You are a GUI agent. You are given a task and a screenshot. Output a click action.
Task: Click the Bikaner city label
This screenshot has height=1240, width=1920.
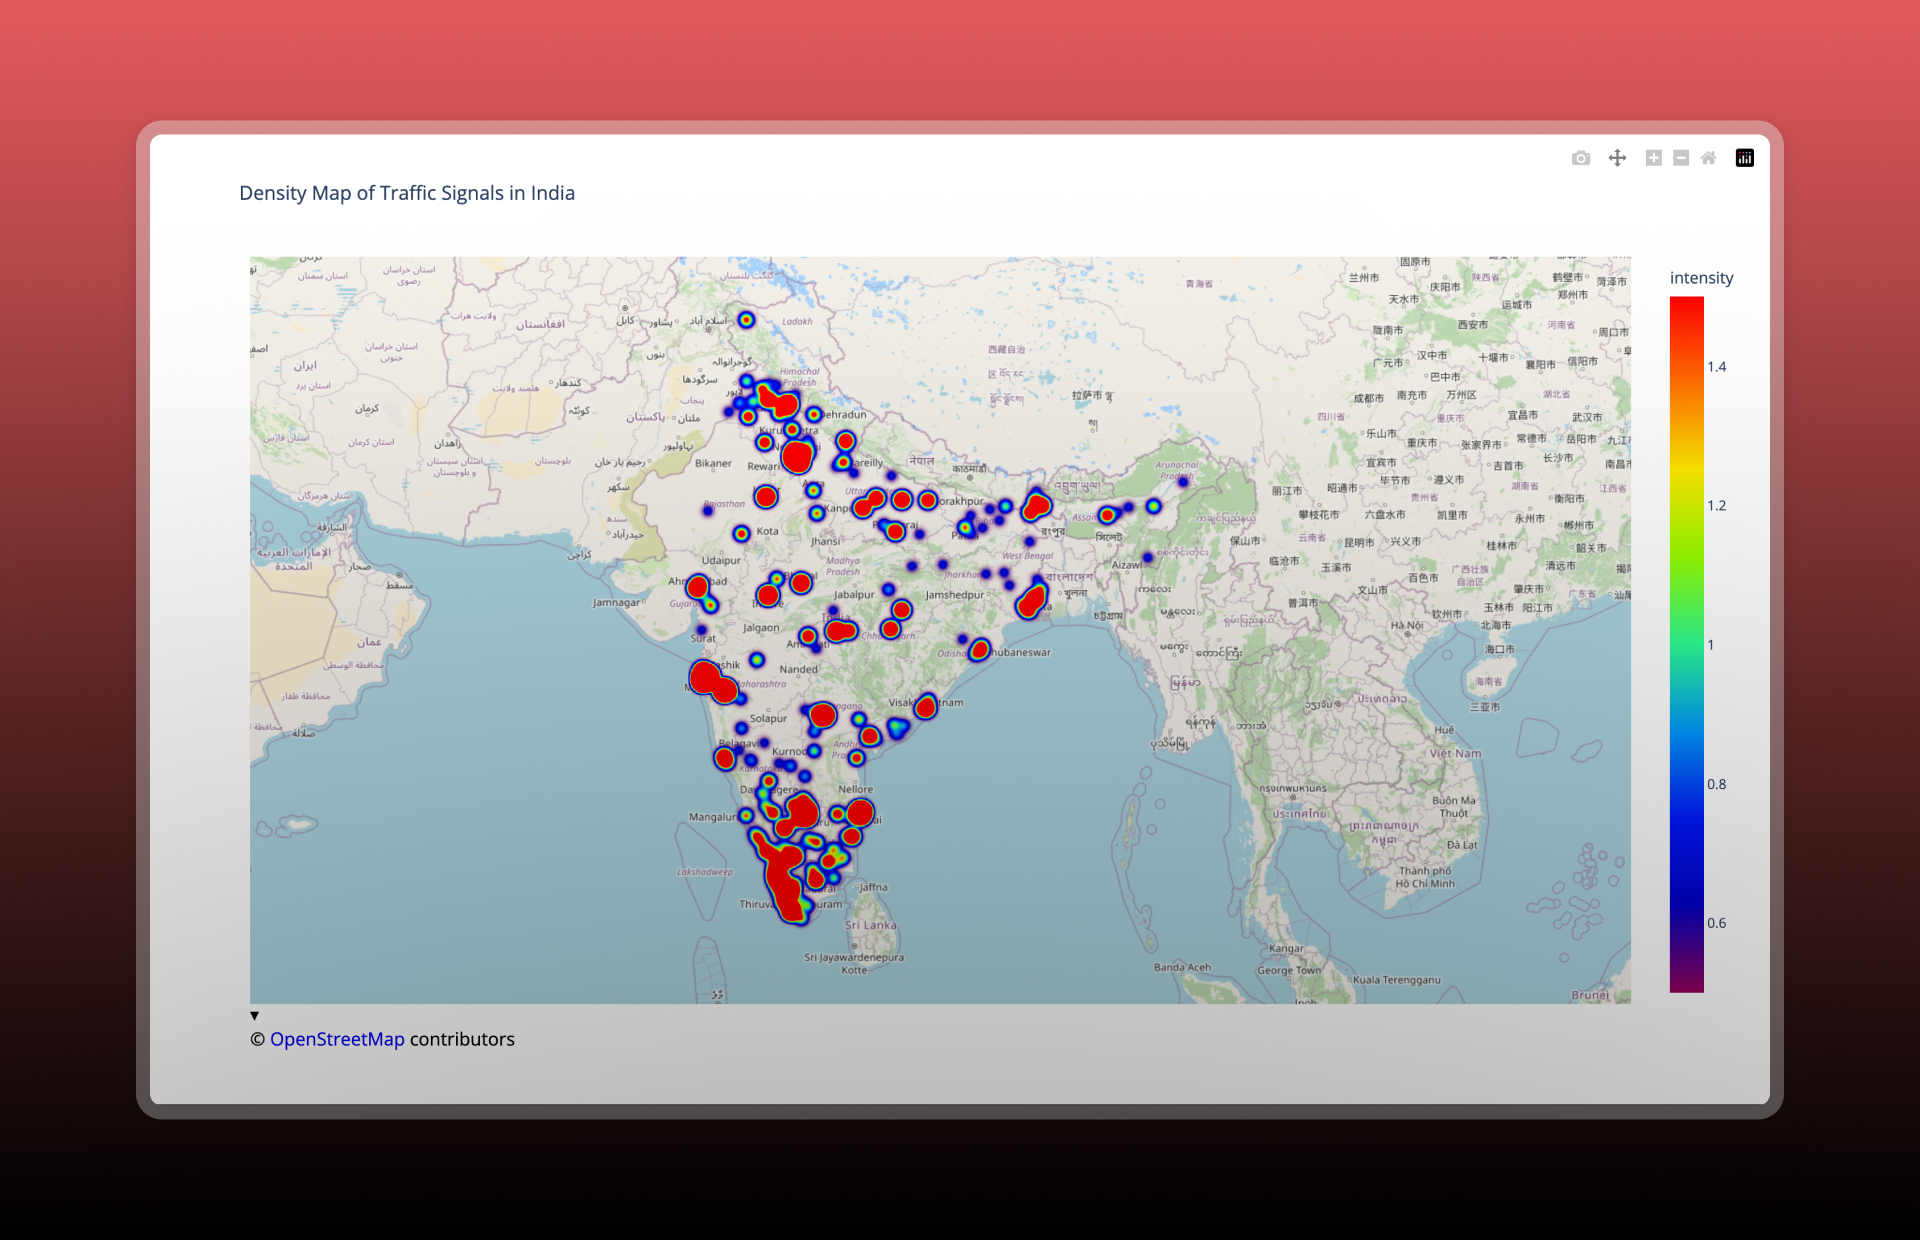[713, 463]
